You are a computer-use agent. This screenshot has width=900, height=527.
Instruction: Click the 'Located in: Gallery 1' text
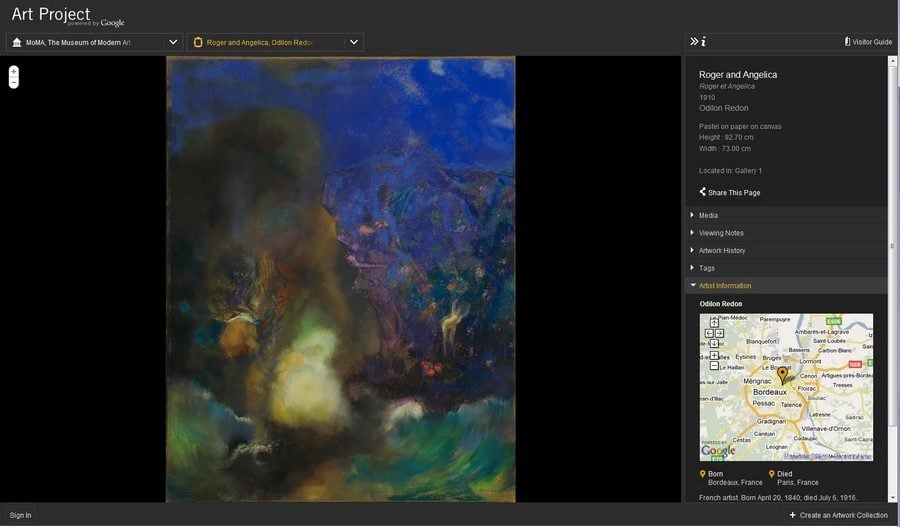(x=730, y=170)
